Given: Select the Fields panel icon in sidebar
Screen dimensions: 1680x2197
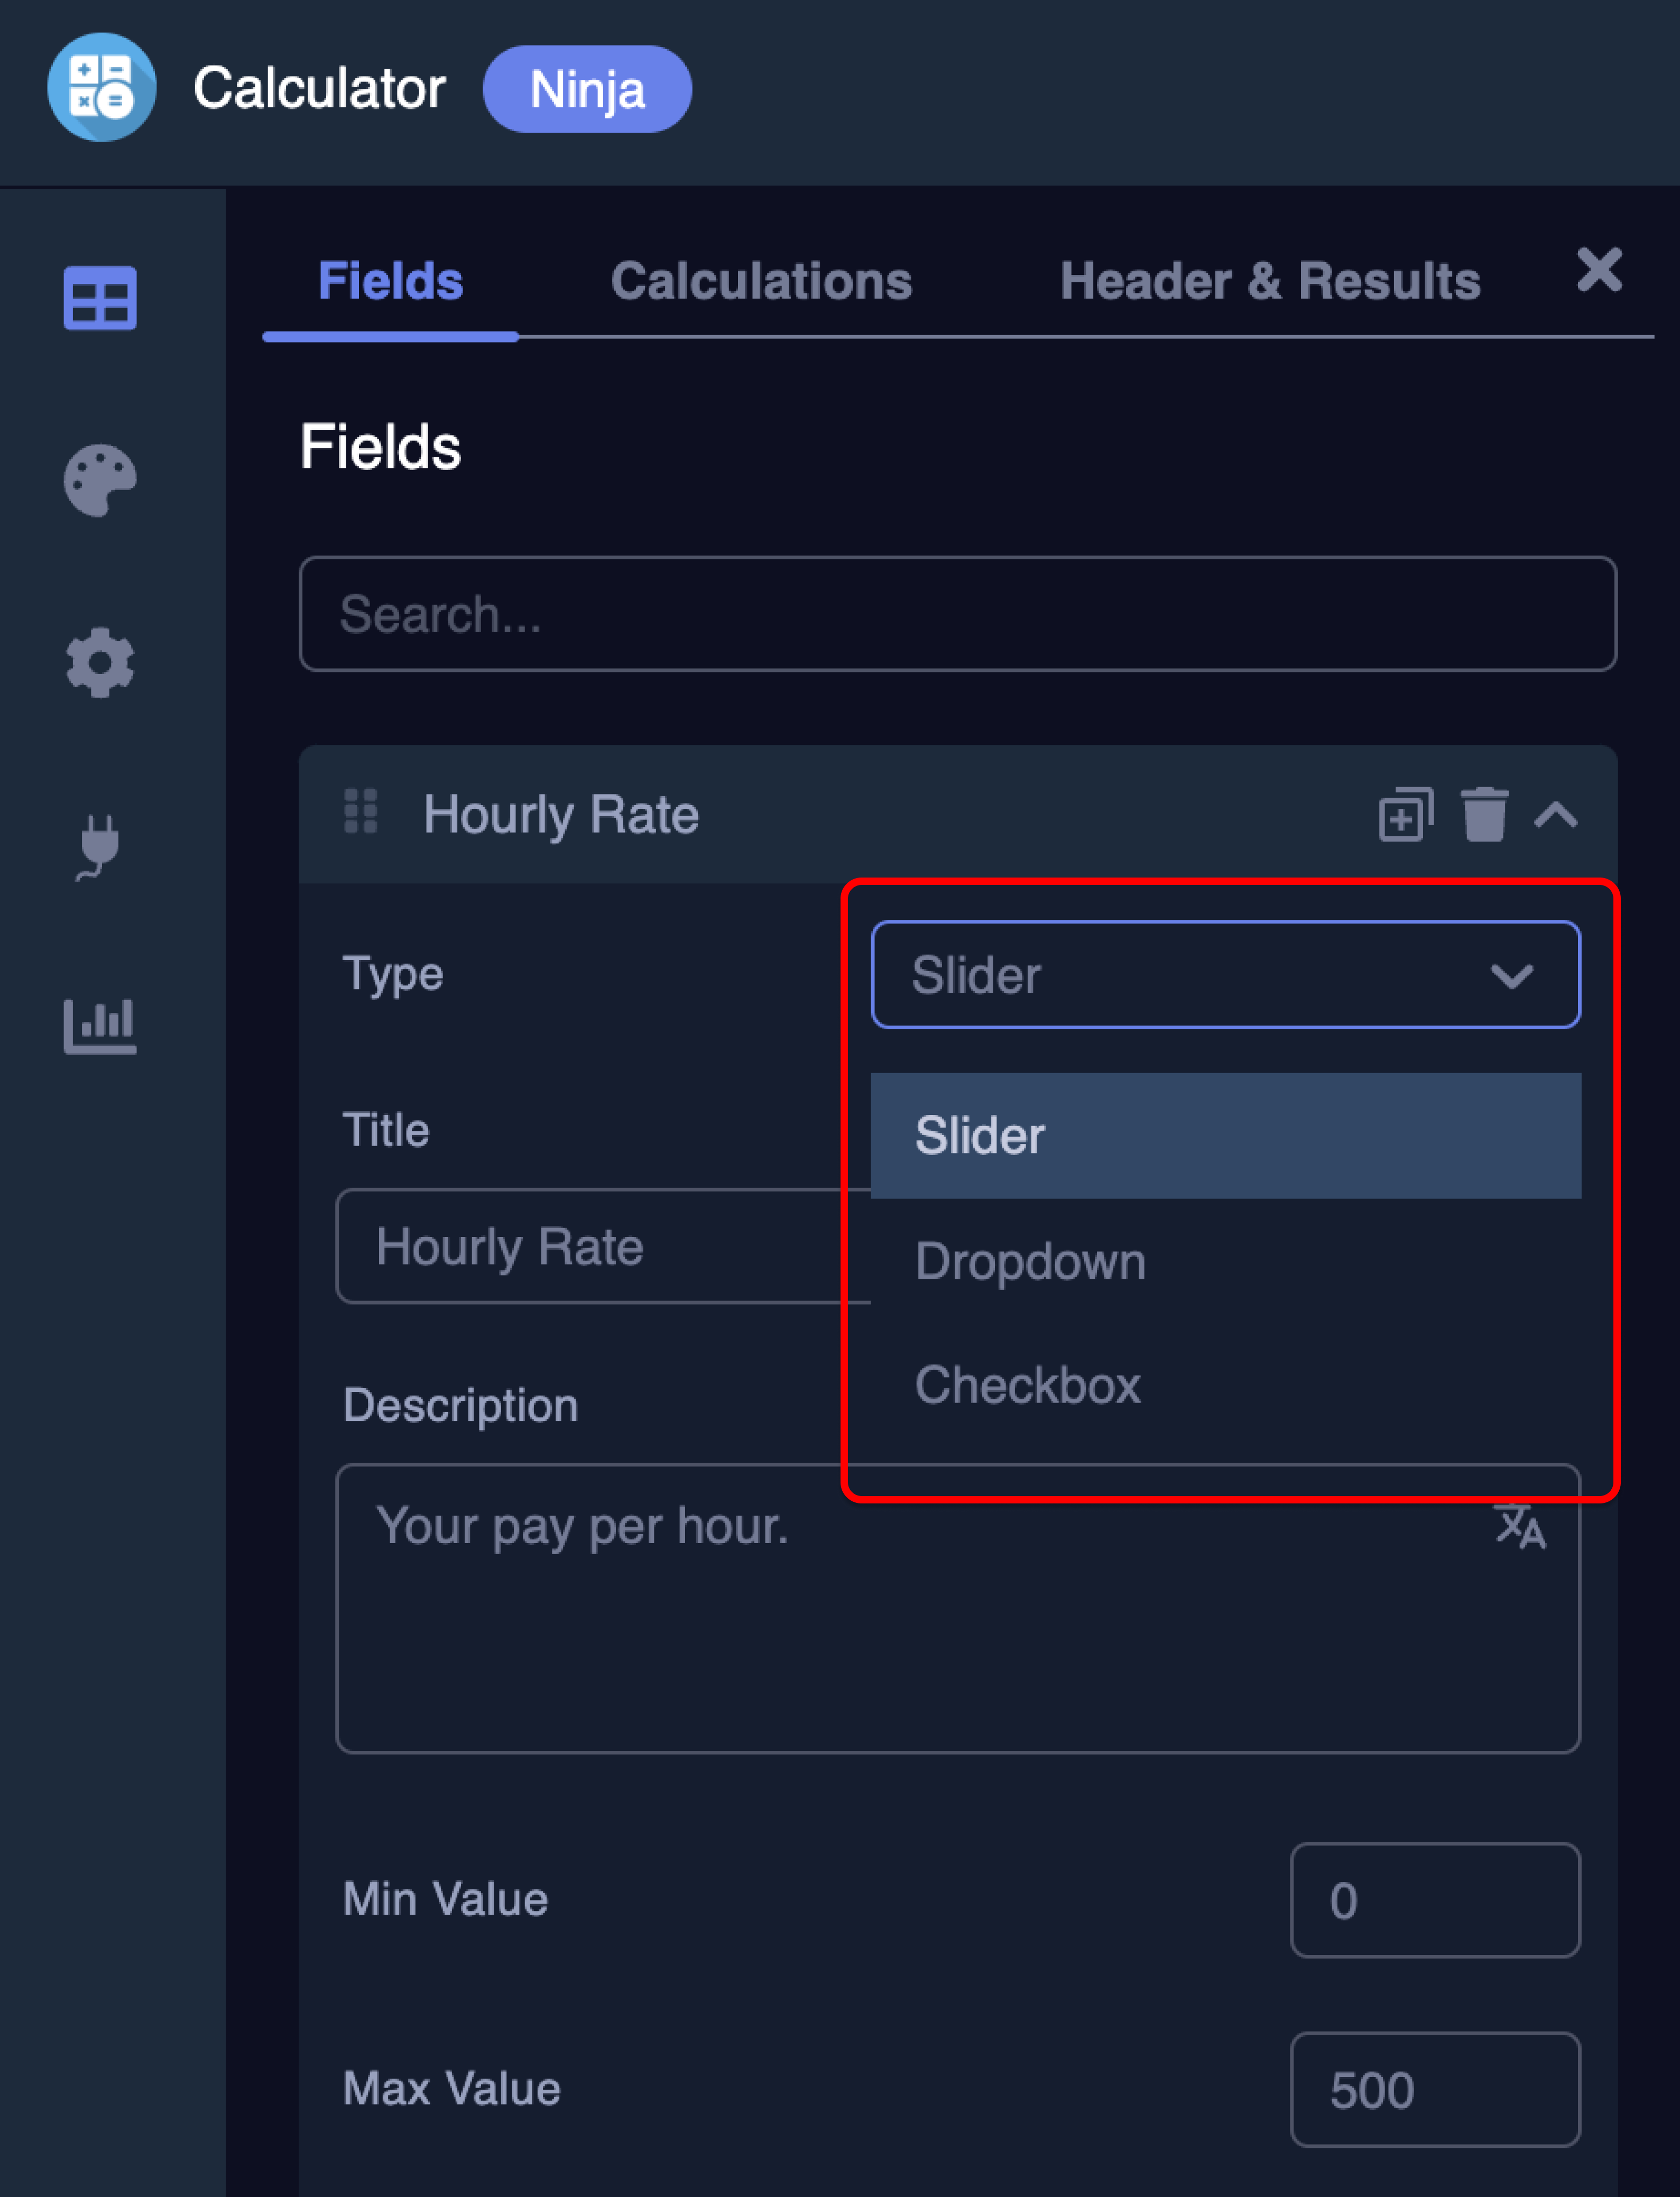Looking at the screenshot, I should click(x=99, y=299).
